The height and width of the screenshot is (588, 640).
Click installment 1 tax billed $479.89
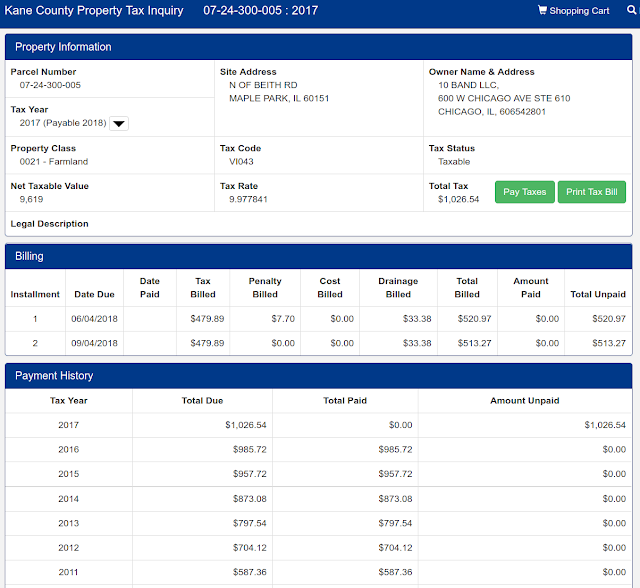(x=207, y=319)
